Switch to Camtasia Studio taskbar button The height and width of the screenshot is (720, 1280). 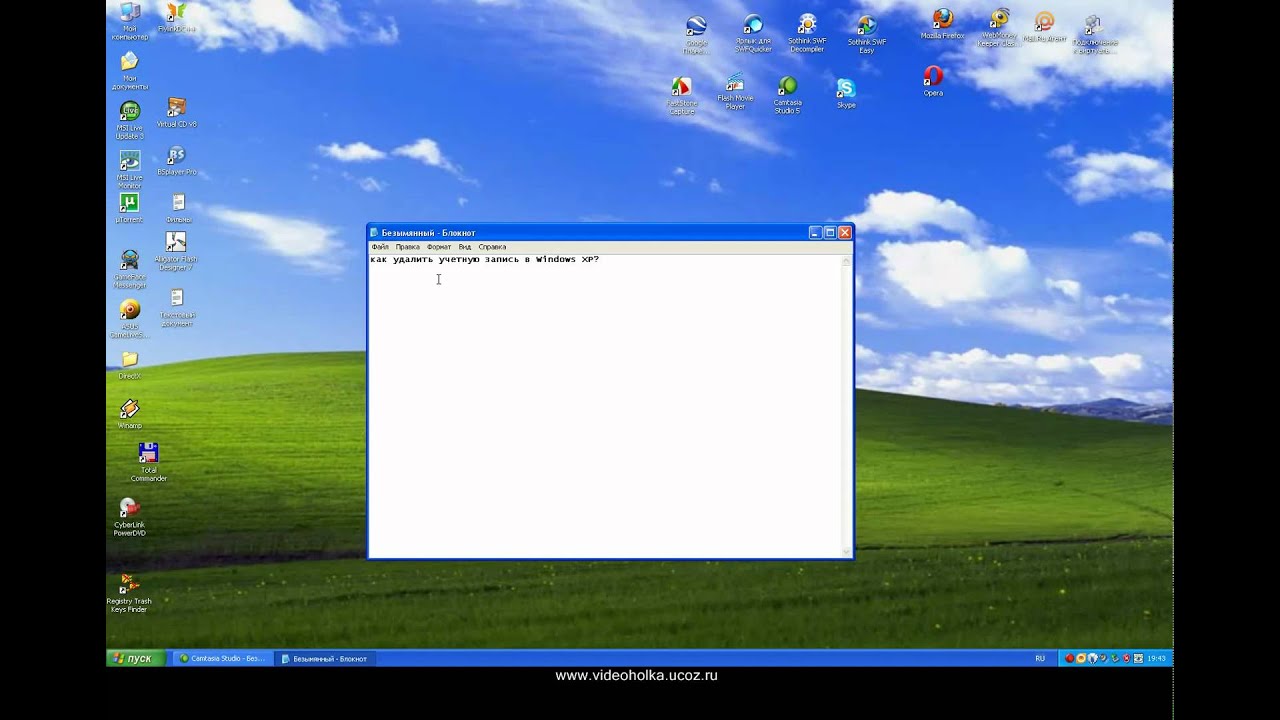221,658
